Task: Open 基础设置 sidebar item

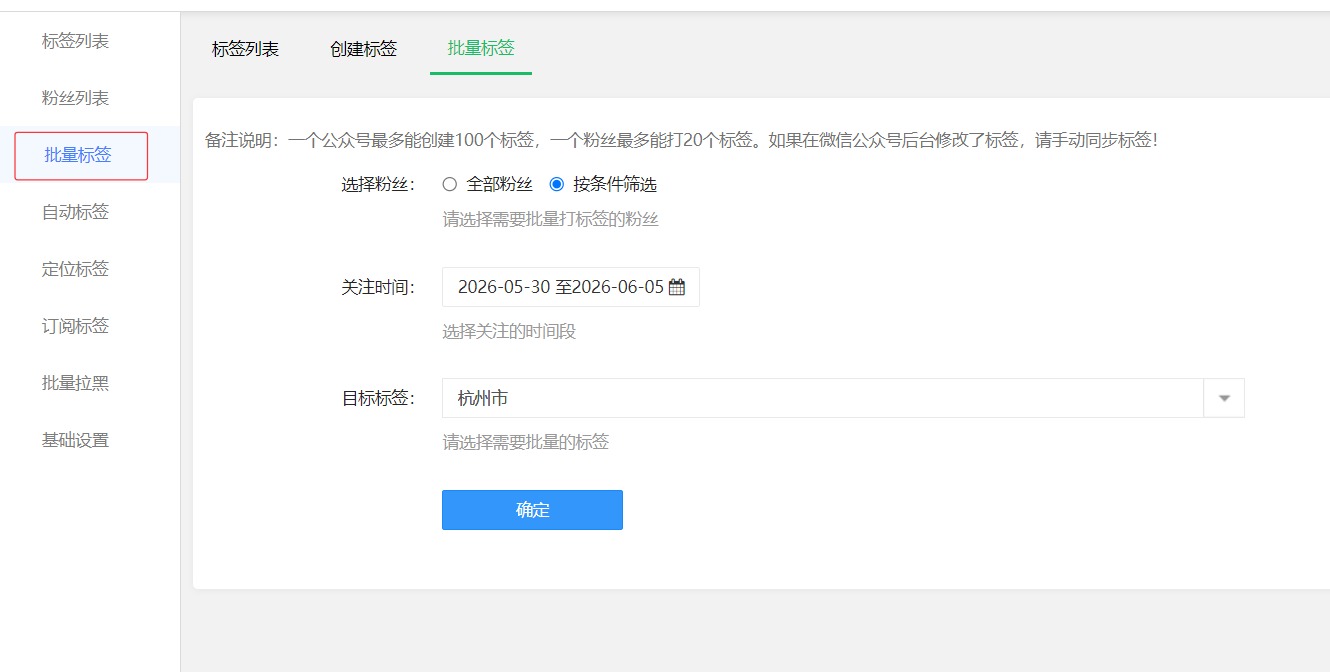Action: (x=75, y=440)
